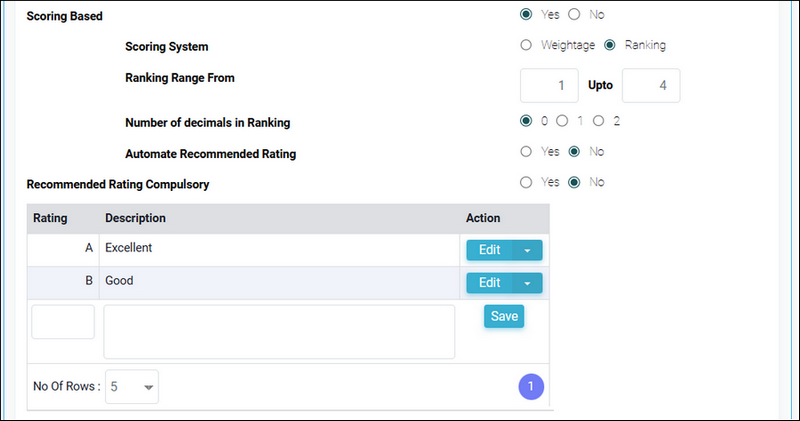Image resolution: width=800 pixels, height=421 pixels.
Task: Expand the dropdown arrow beside Excellent's Edit
Action: tap(527, 250)
